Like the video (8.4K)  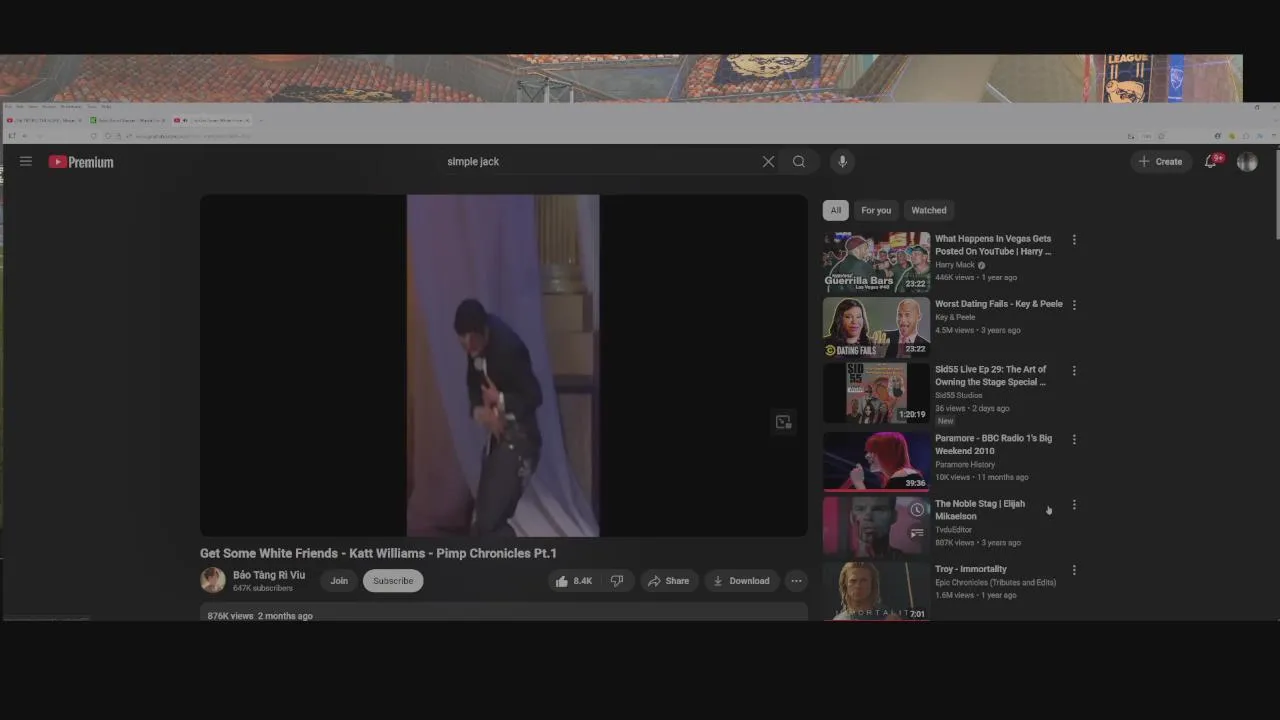coord(574,581)
